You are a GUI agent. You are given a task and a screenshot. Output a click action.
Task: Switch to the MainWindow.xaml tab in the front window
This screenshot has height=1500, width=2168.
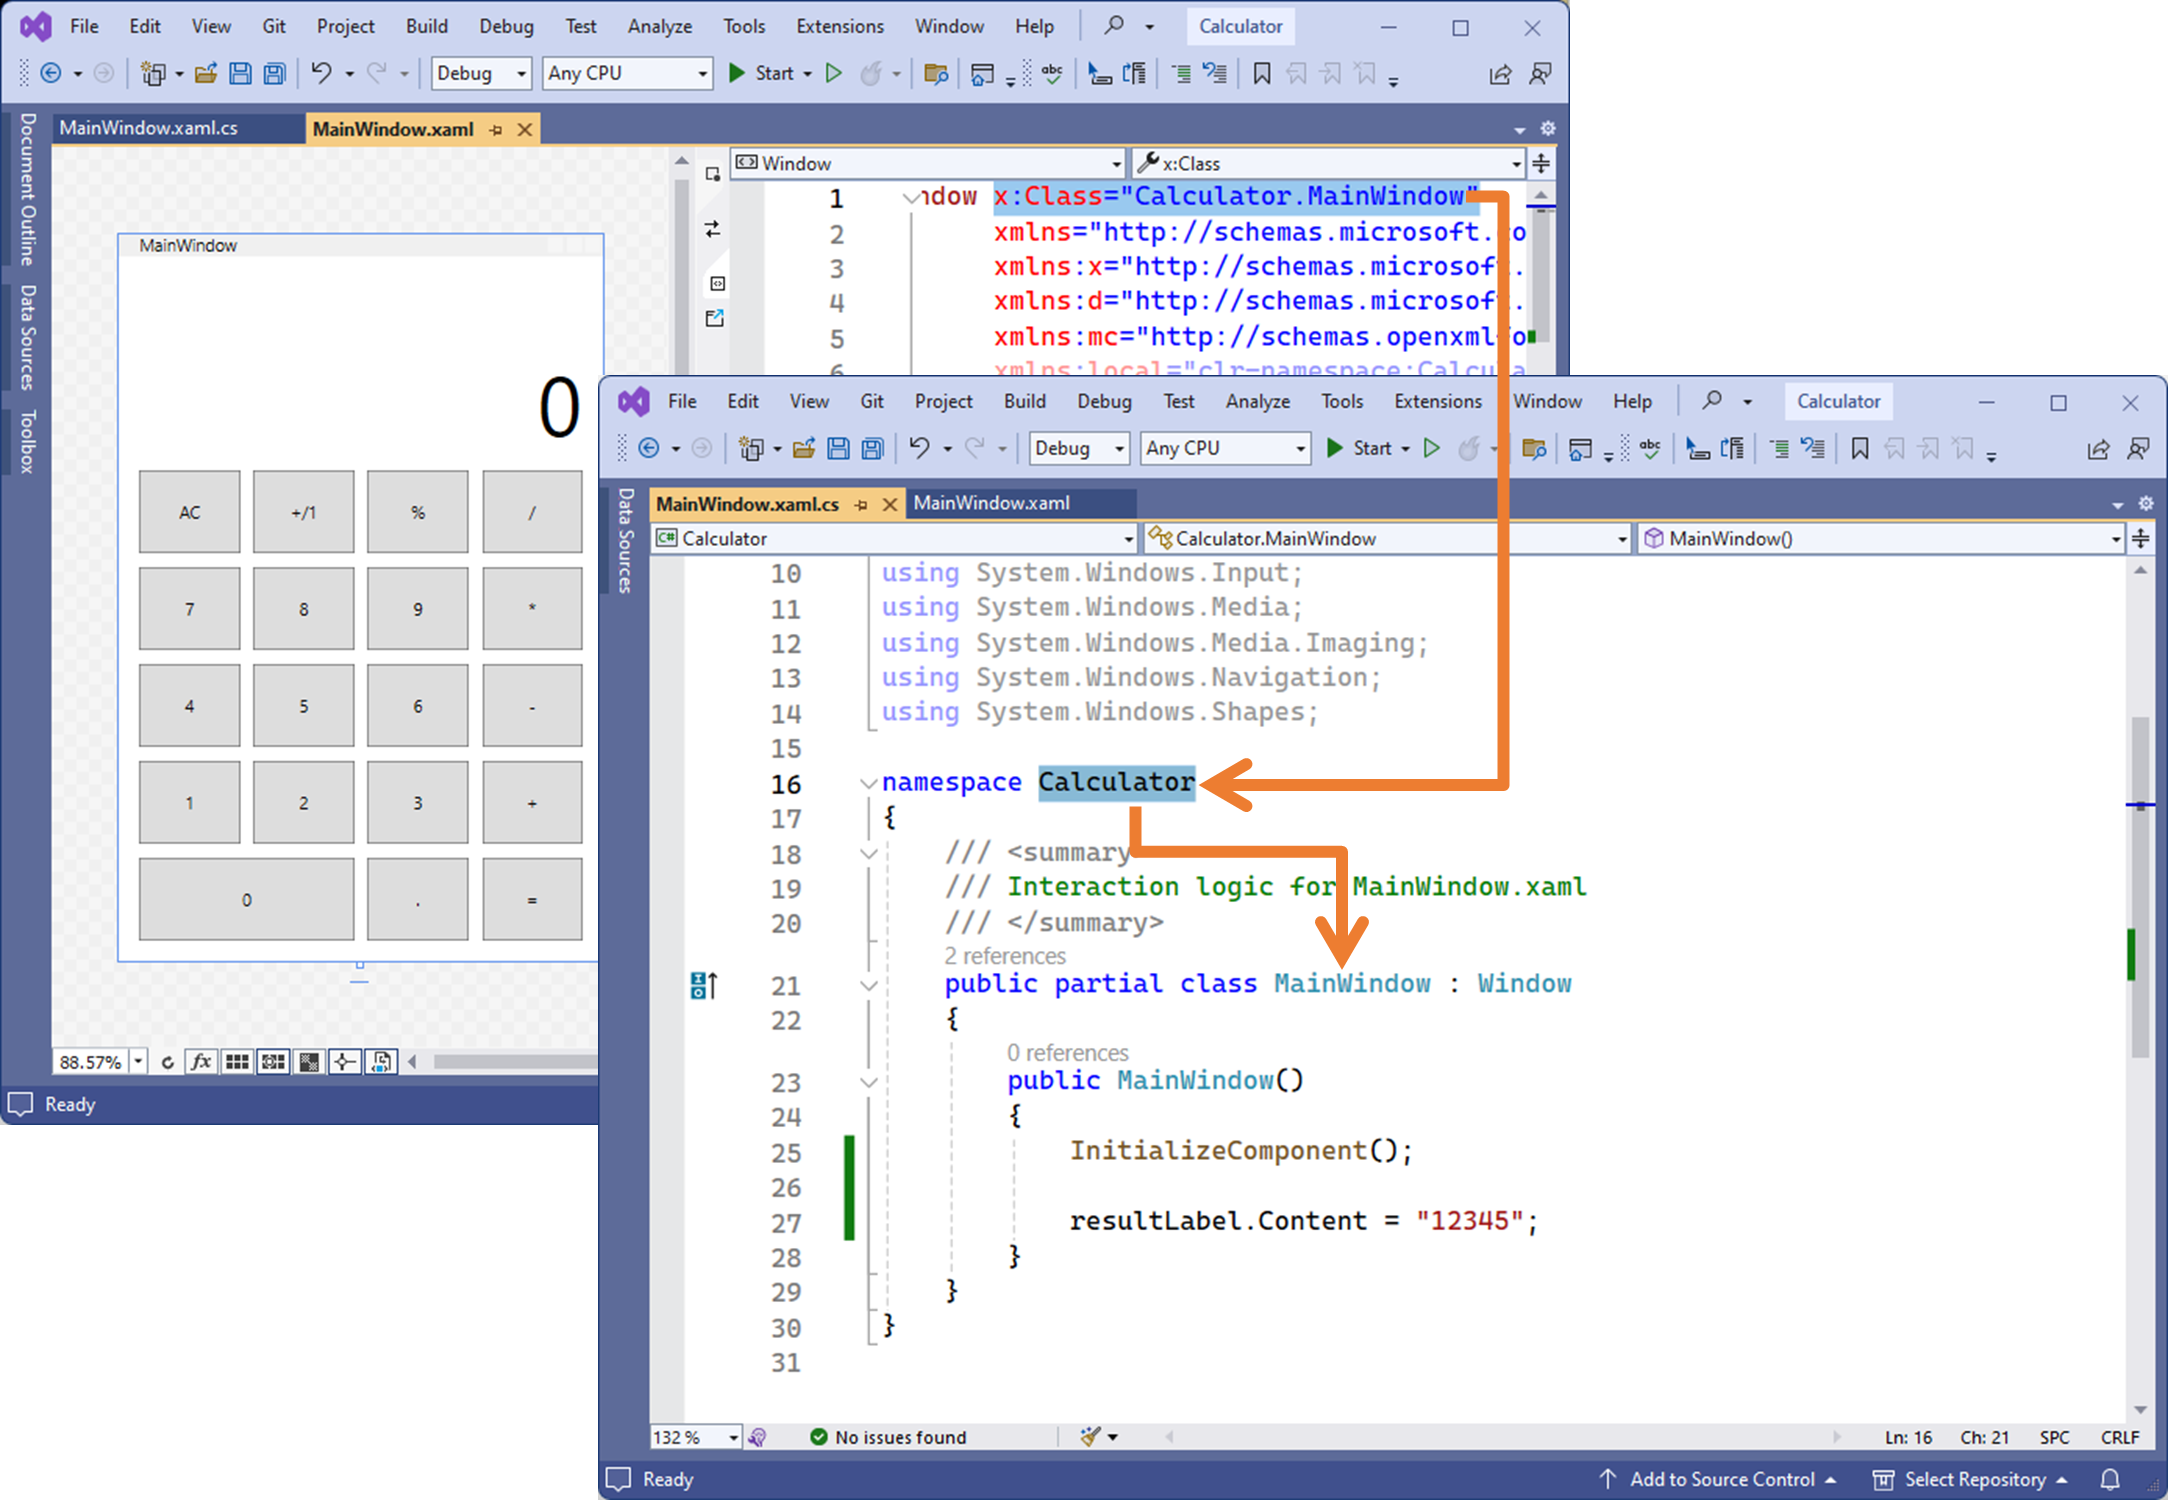tap(991, 503)
